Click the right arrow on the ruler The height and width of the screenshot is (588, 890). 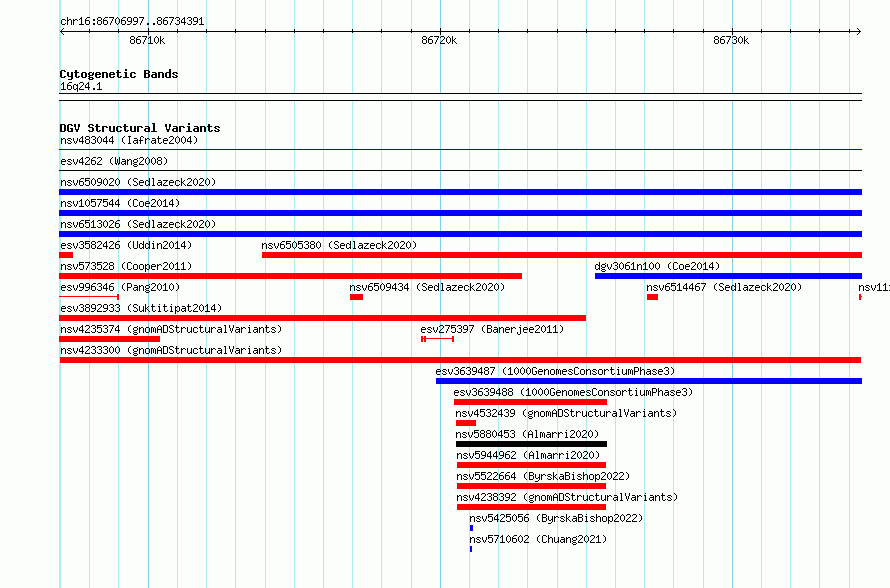[859, 32]
